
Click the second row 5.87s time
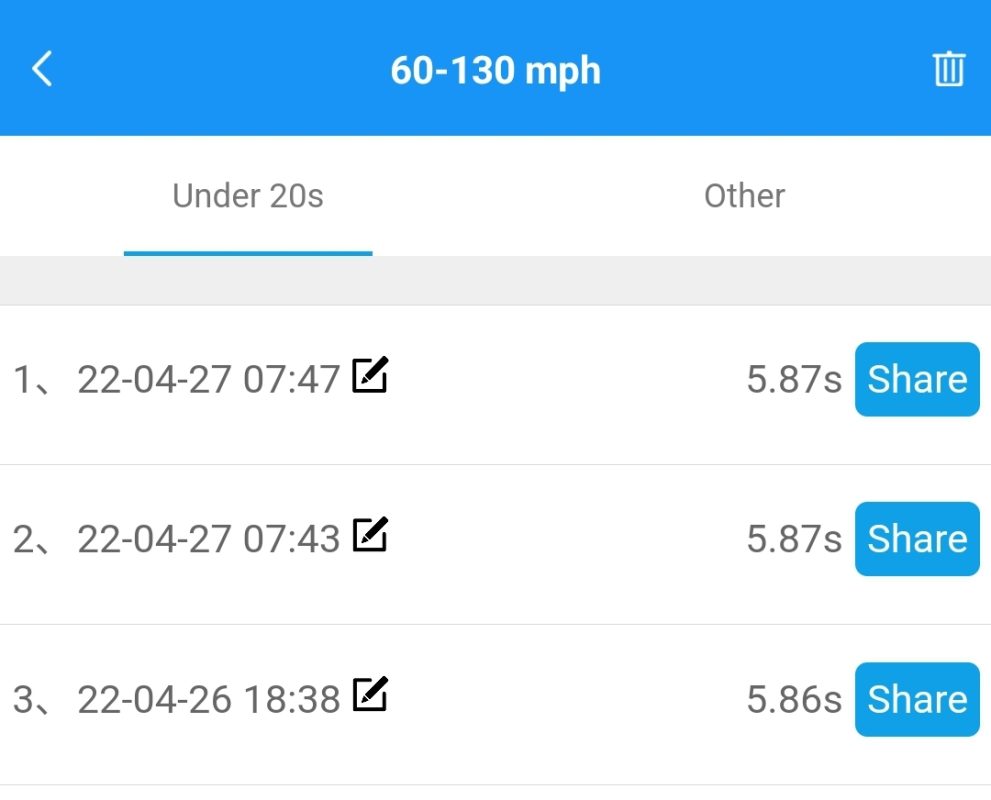click(x=794, y=540)
